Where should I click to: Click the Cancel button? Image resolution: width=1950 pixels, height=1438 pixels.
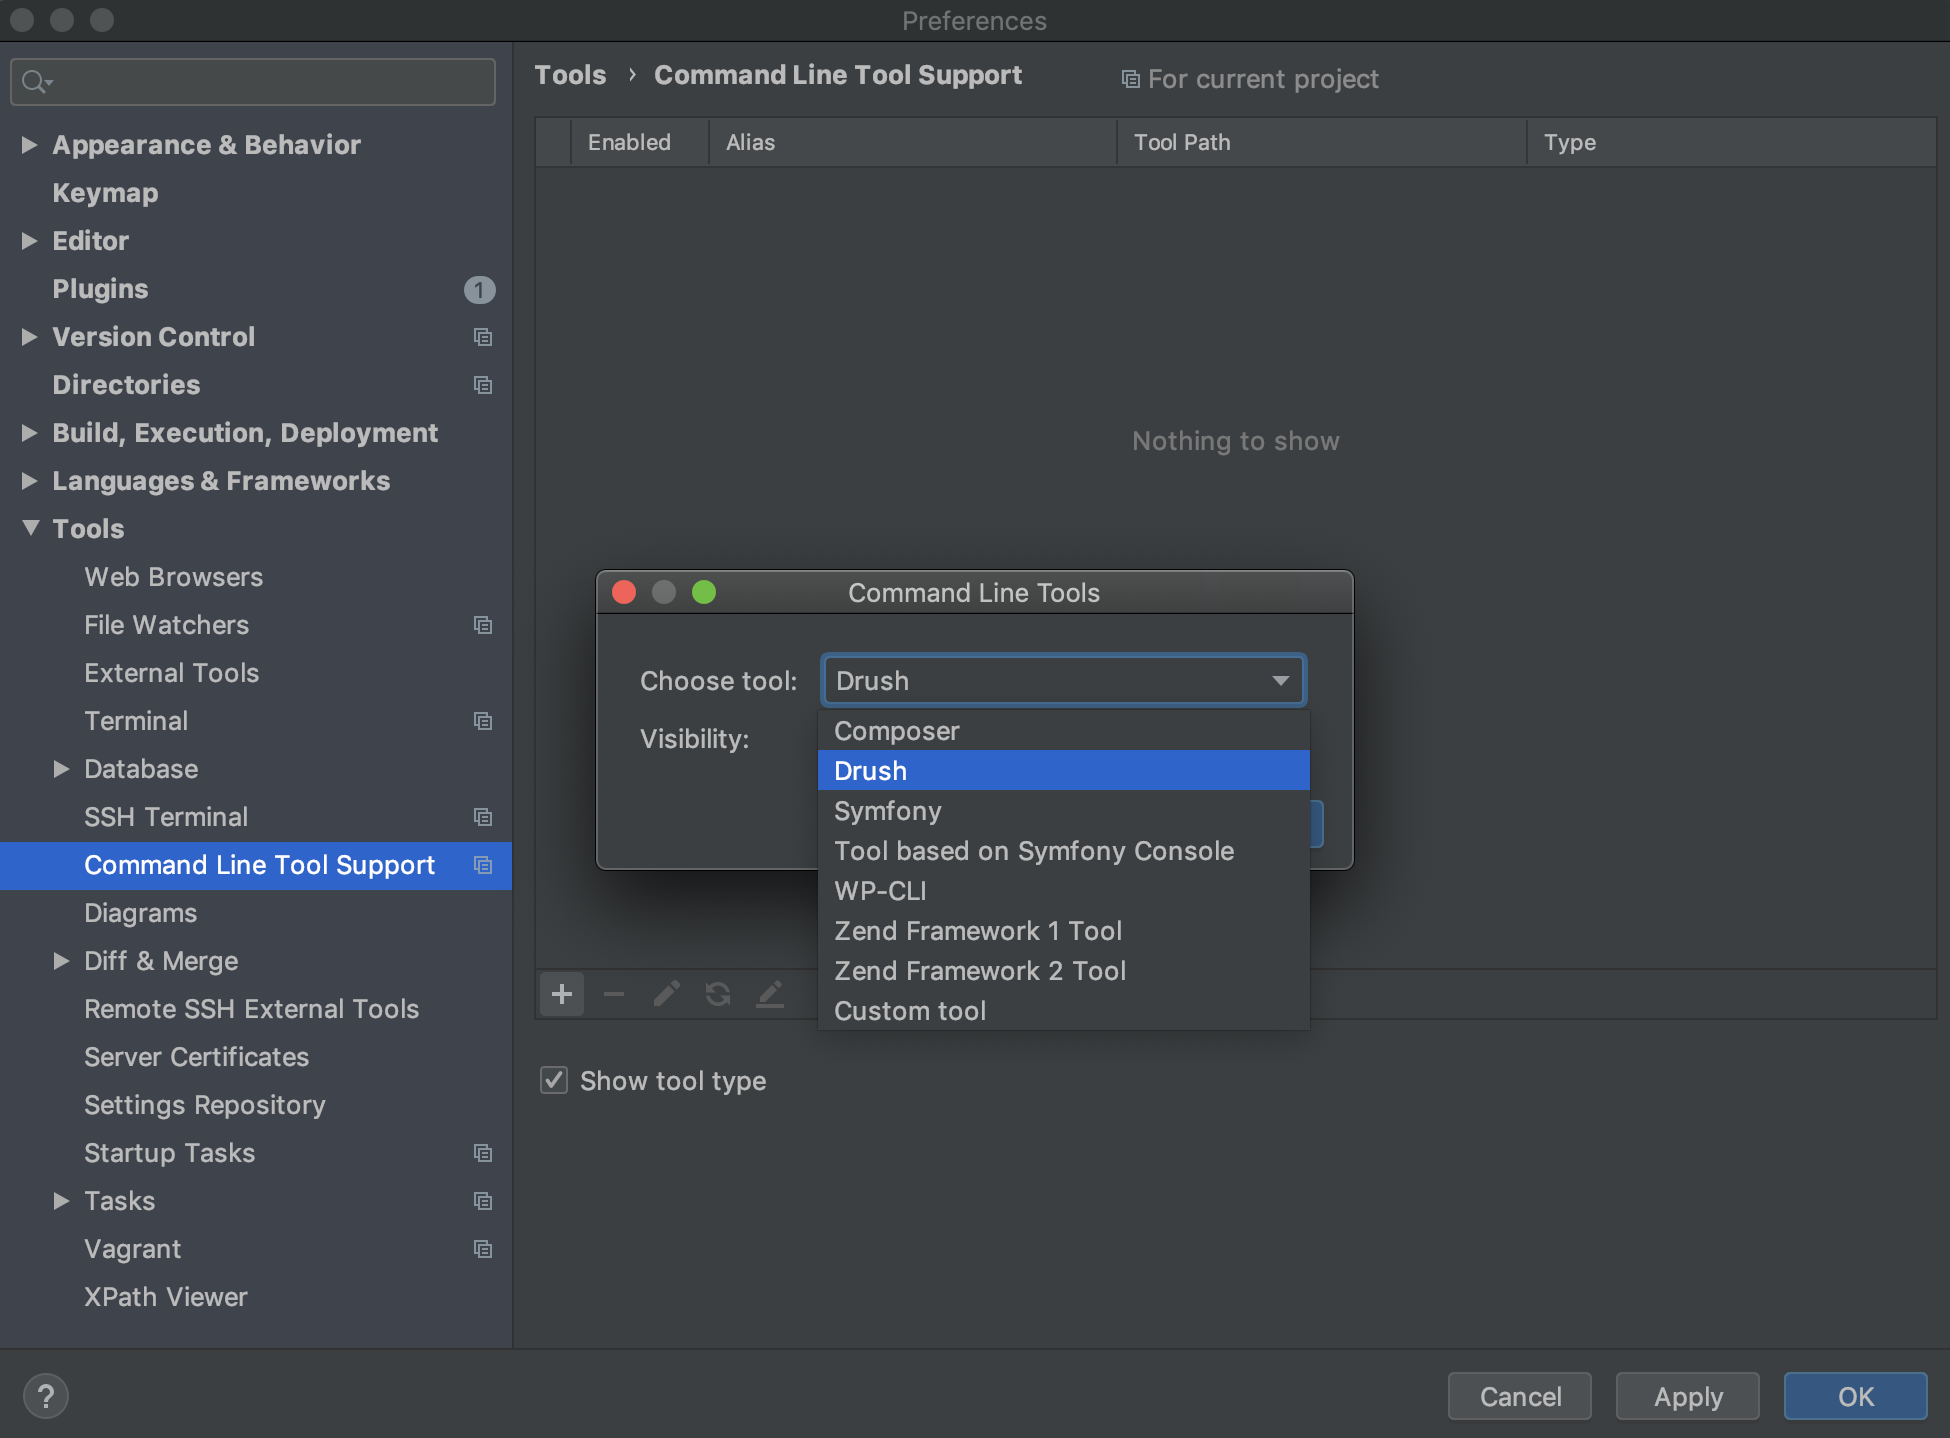tap(1519, 1396)
